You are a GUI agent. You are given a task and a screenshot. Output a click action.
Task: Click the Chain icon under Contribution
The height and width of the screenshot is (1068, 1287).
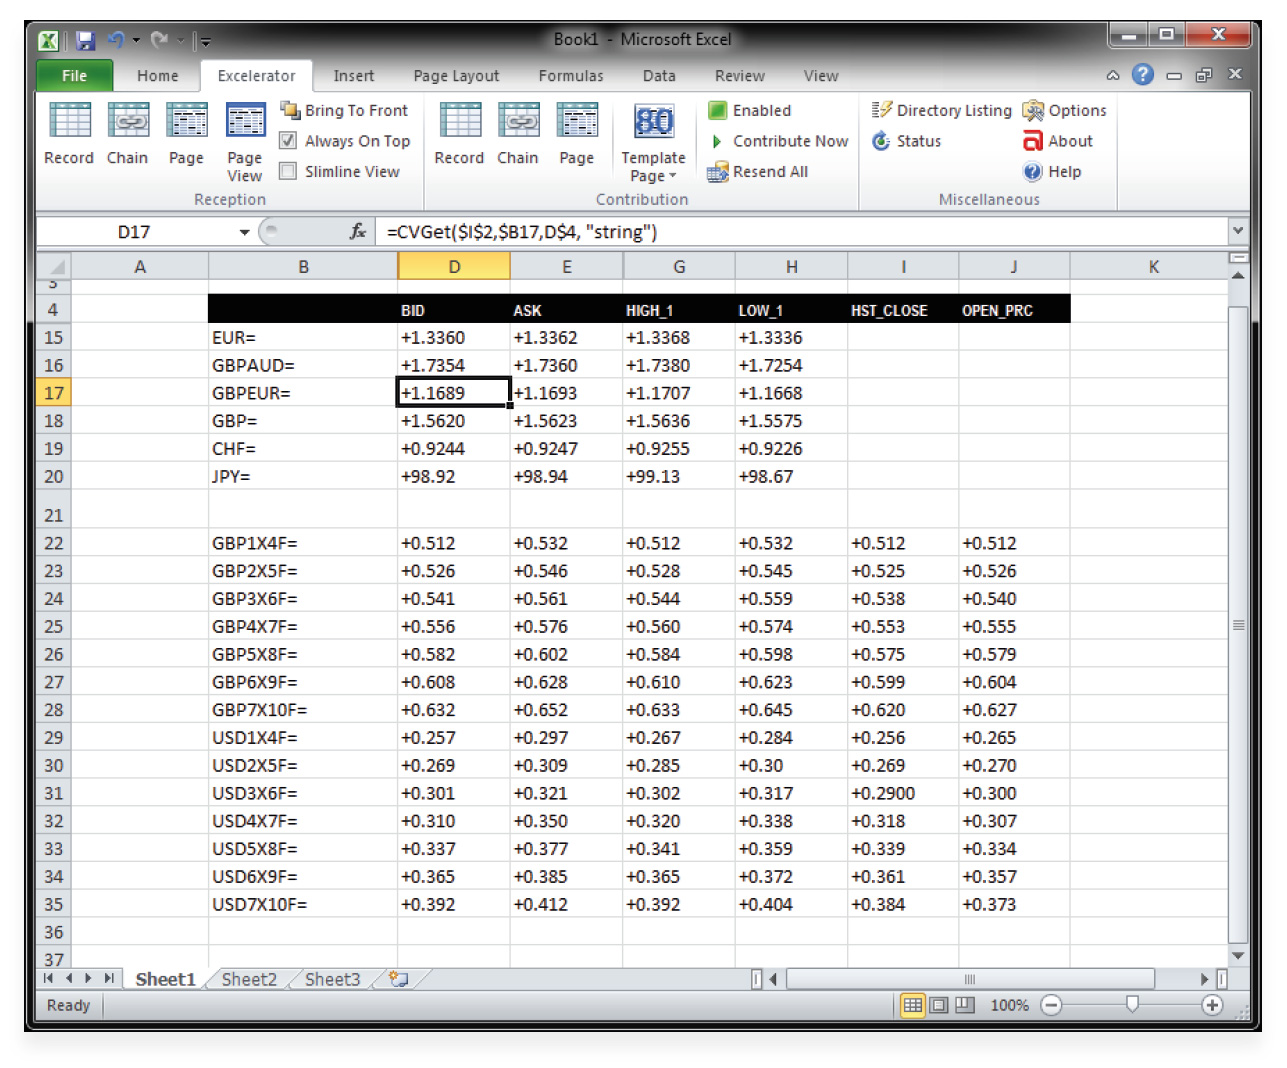pos(518,137)
